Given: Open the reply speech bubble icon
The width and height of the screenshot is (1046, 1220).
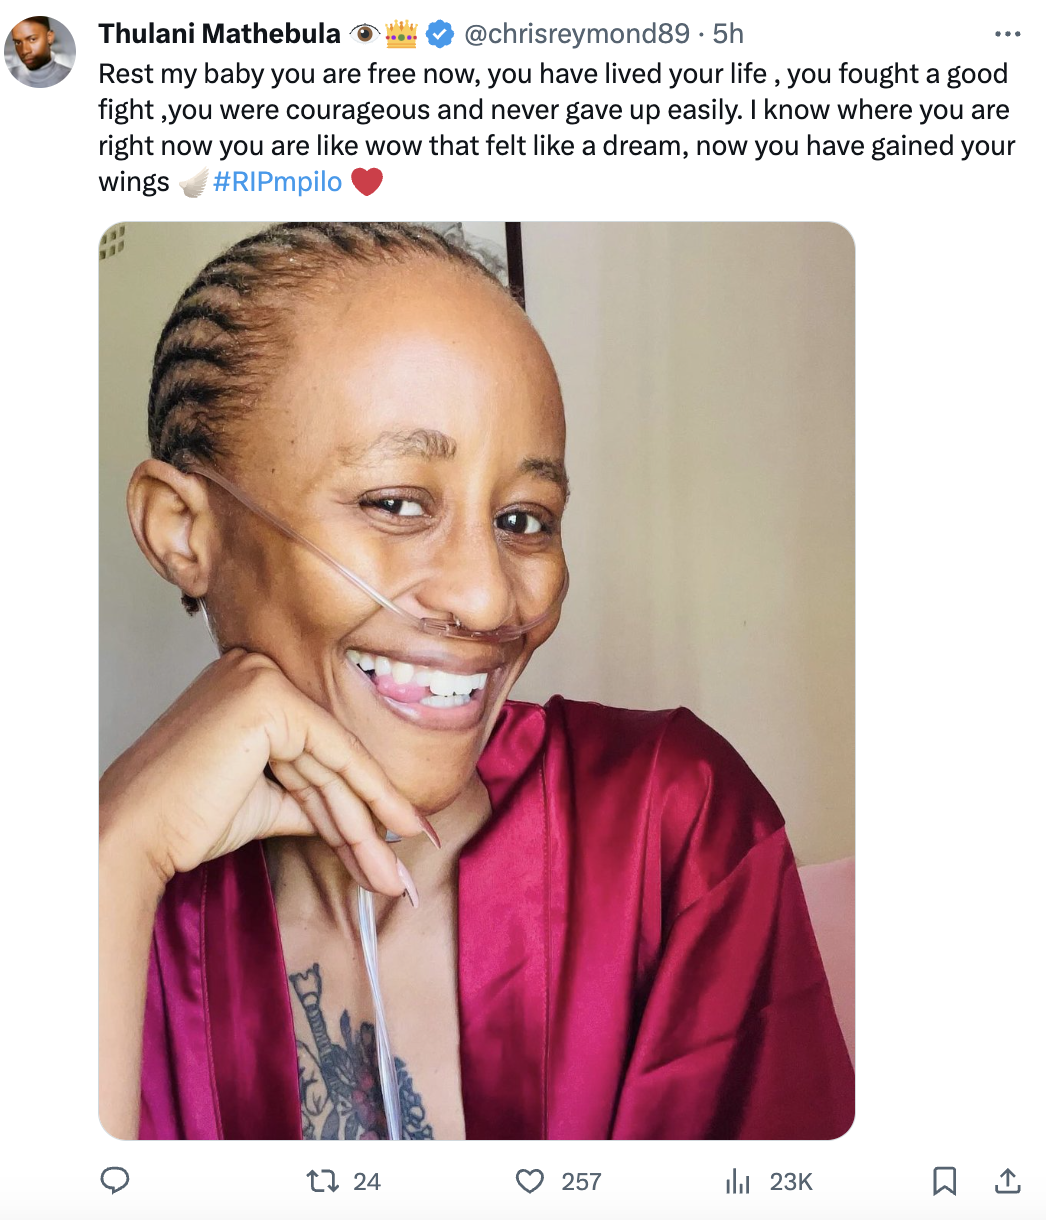Looking at the screenshot, I should (x=116, y=1181).
